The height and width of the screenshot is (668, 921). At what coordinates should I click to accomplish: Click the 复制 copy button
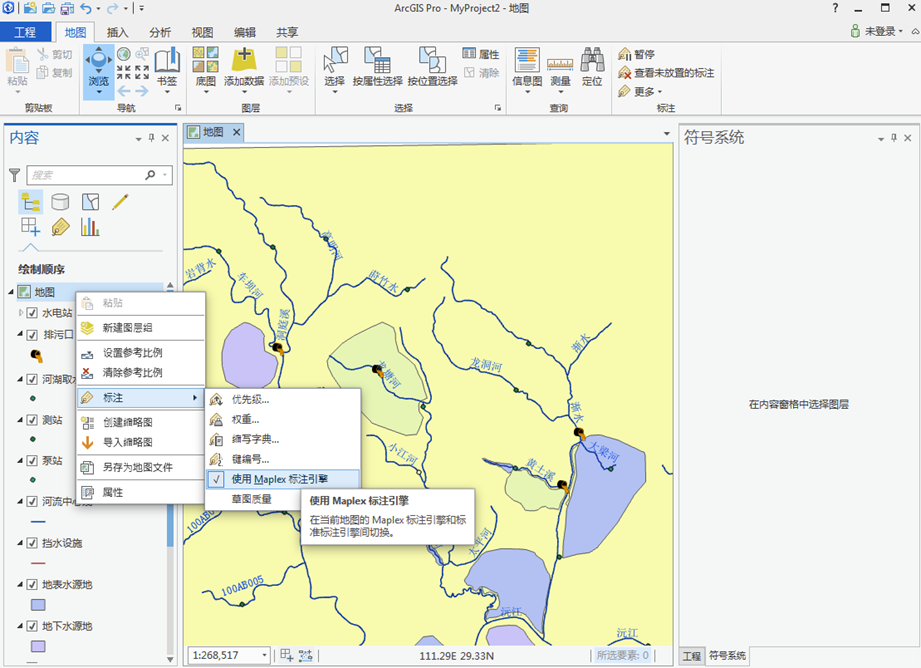coord(55,72)
